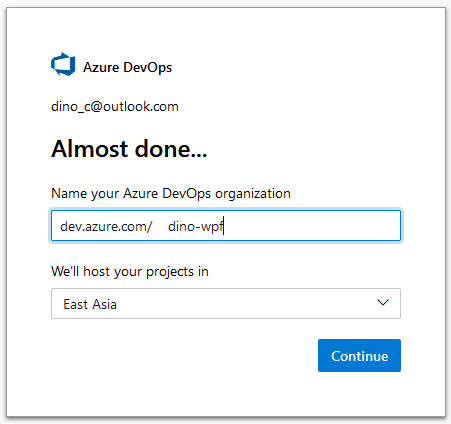The width and height of the screenshot is (451, 424).
Task: Click the 'dev.azure.com/' prefix text
Action: tap(106, 226)
